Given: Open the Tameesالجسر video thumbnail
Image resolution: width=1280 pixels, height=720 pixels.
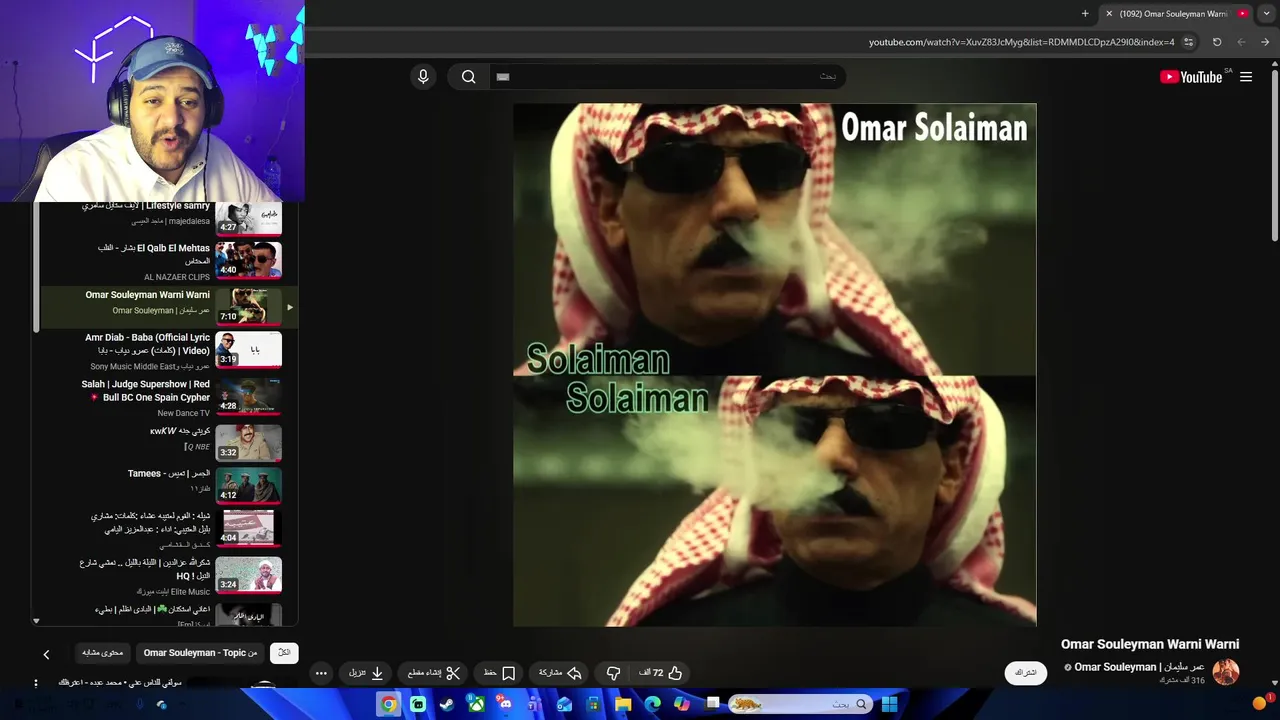Looking at the screenshot, I should [x=248, y=485].
